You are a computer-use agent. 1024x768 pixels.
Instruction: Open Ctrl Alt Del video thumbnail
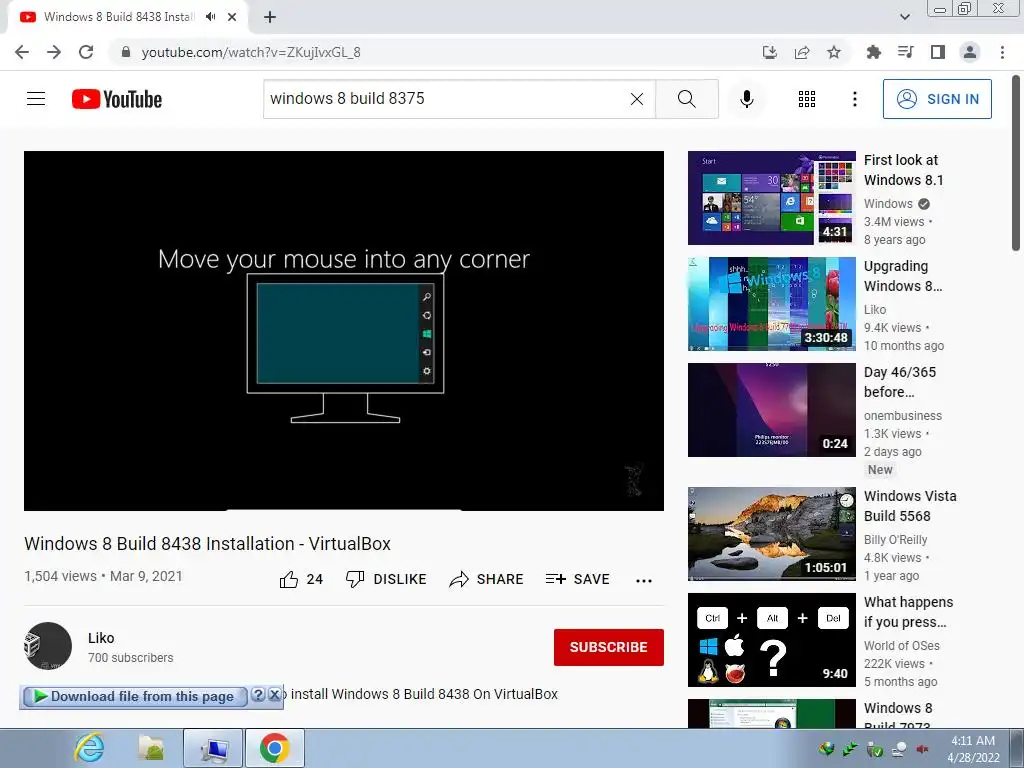[x=771, y=639]
